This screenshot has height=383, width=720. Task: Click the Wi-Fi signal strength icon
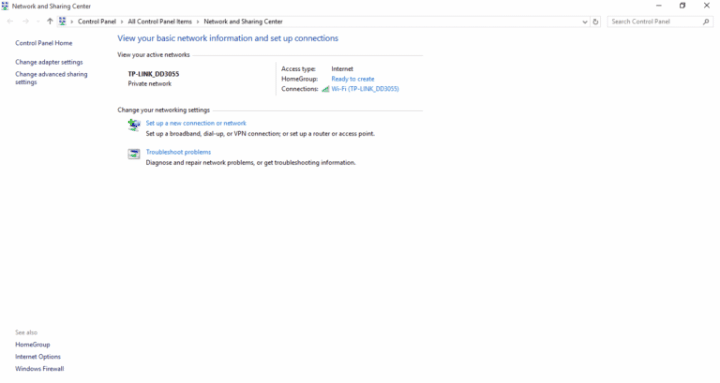[325, 89]
